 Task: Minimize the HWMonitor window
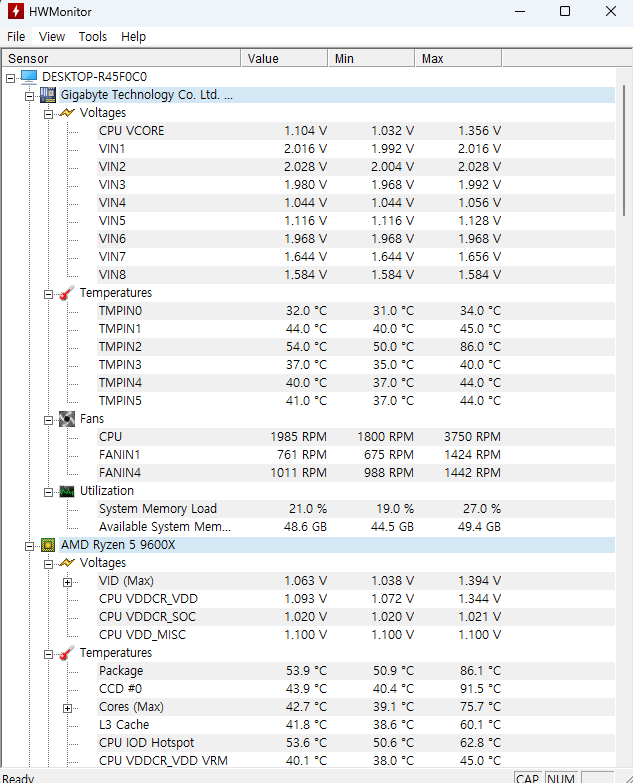pyautogui.click(x=520, y=11)
